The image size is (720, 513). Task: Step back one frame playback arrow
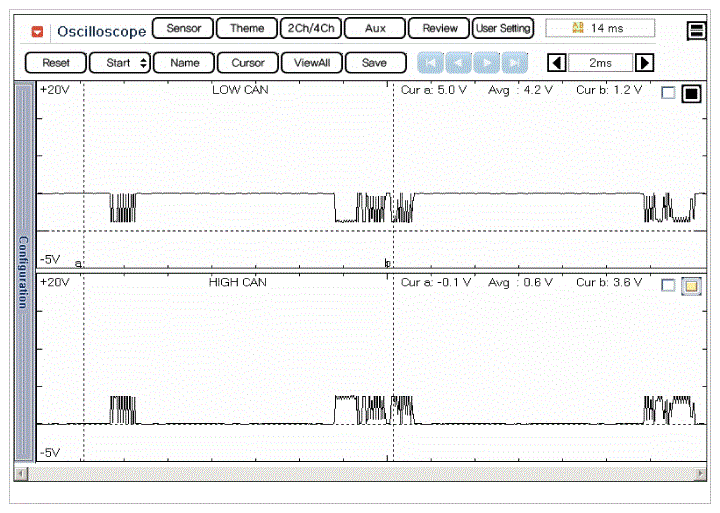(x=458, y=63)
